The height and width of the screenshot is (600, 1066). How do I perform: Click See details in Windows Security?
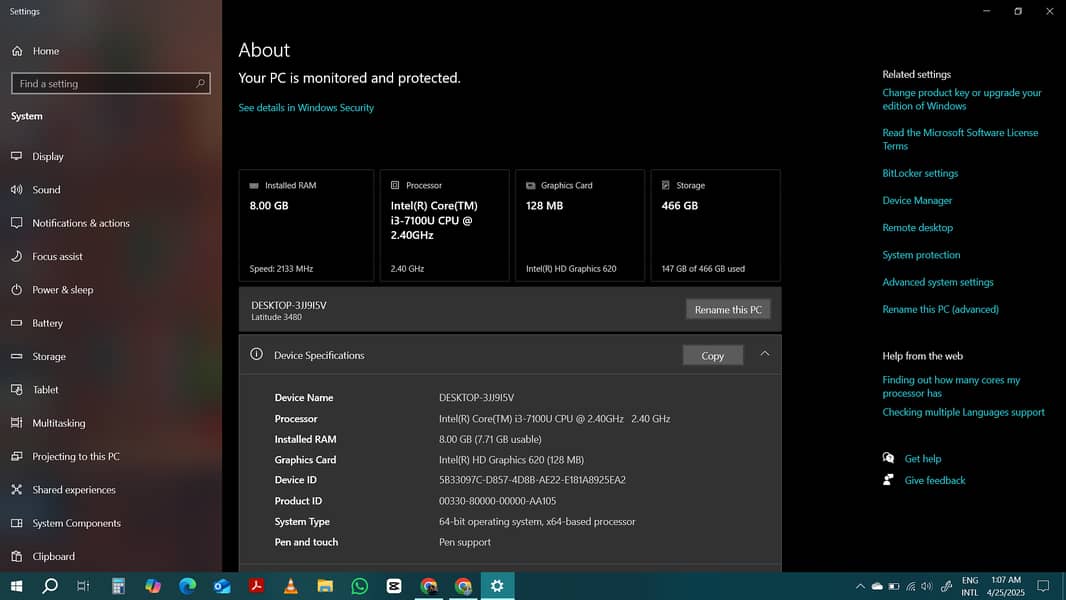coord(306,107)
